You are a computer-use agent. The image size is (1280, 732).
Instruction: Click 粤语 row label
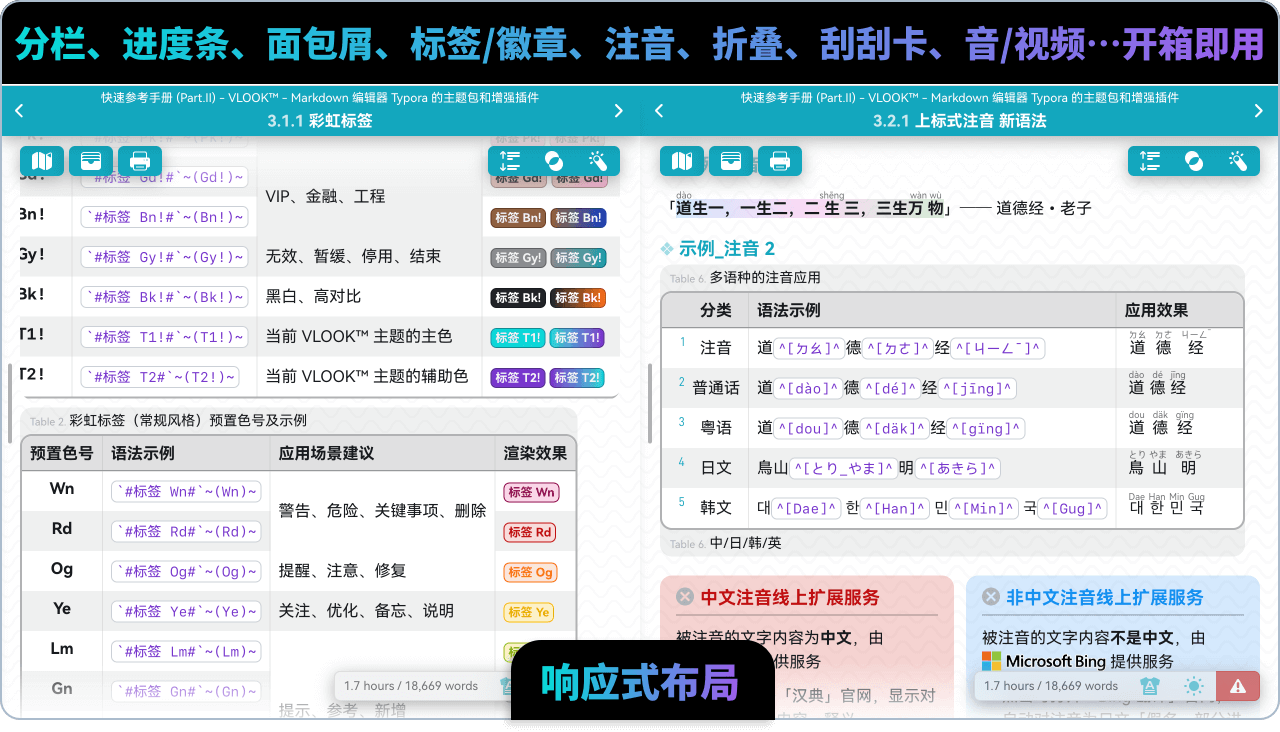[716, 428]
